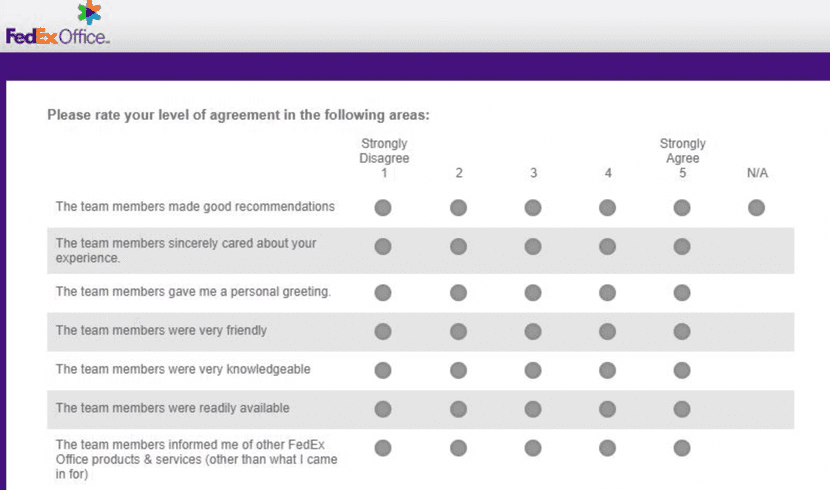Rate personal greeting as Strongly Disagree 1

coord(383,293)
